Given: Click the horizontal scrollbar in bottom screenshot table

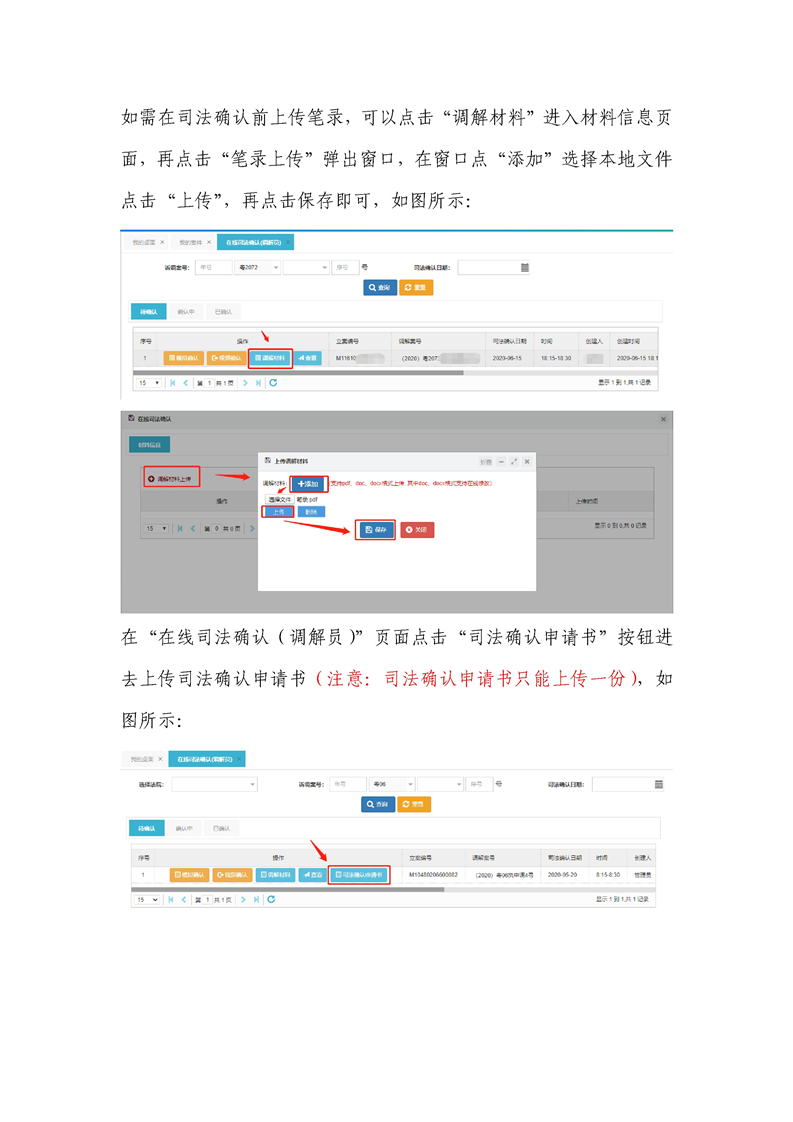Looking at the screenshot, I should [288, 889].
